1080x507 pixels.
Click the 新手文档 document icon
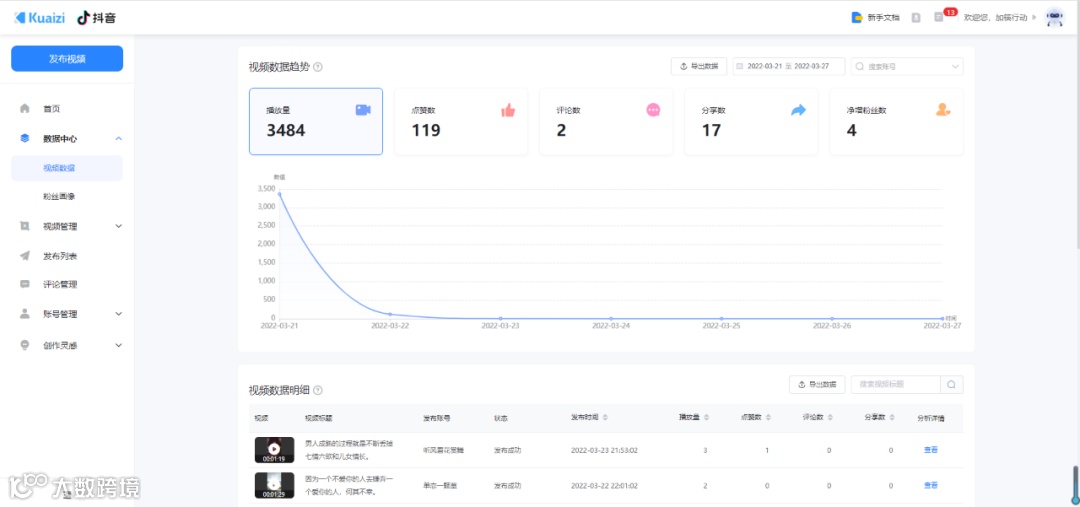pyautogui.click(x=858, y=18)
